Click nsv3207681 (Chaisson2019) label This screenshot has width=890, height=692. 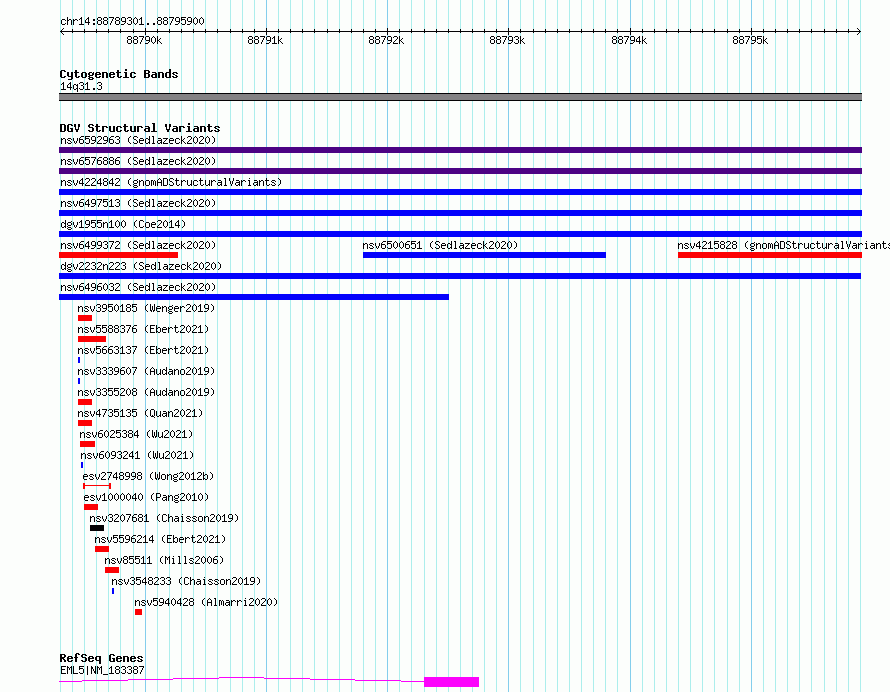(x=165, y=518)
